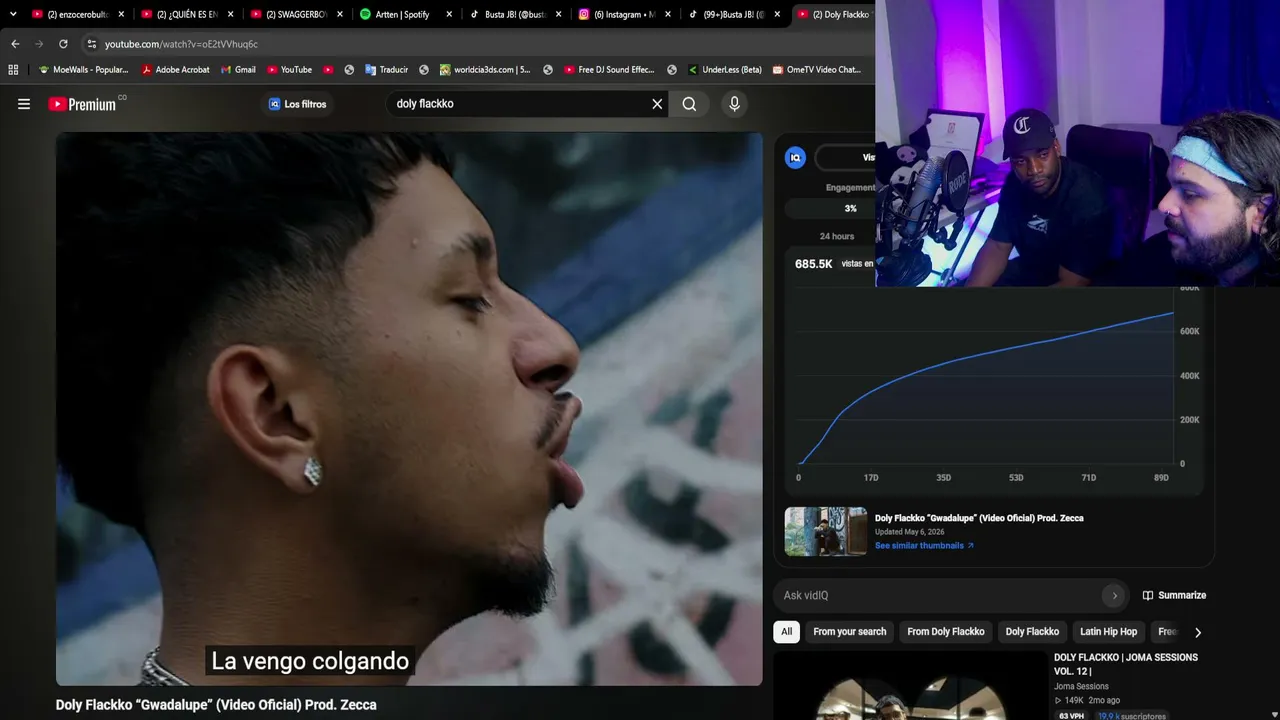1280x720 pixels.
Task: Start voice search with the microphone
Action: tap(734, 104)
